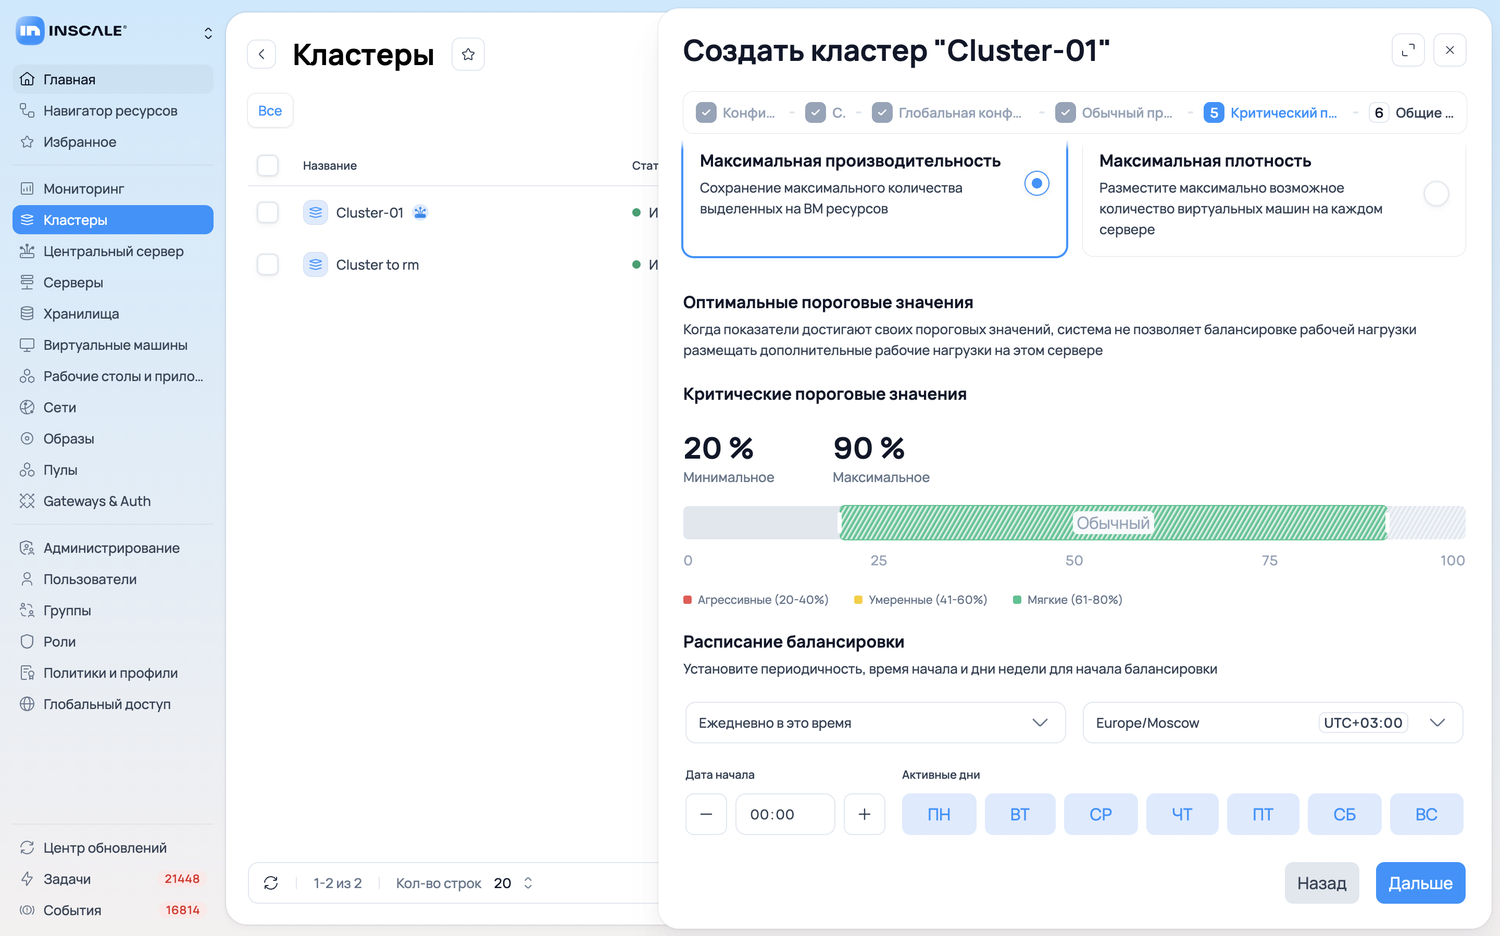Open the Europe/Moscow timezone dropdown
The image size is (1500, 936).
coord(1273,723)
